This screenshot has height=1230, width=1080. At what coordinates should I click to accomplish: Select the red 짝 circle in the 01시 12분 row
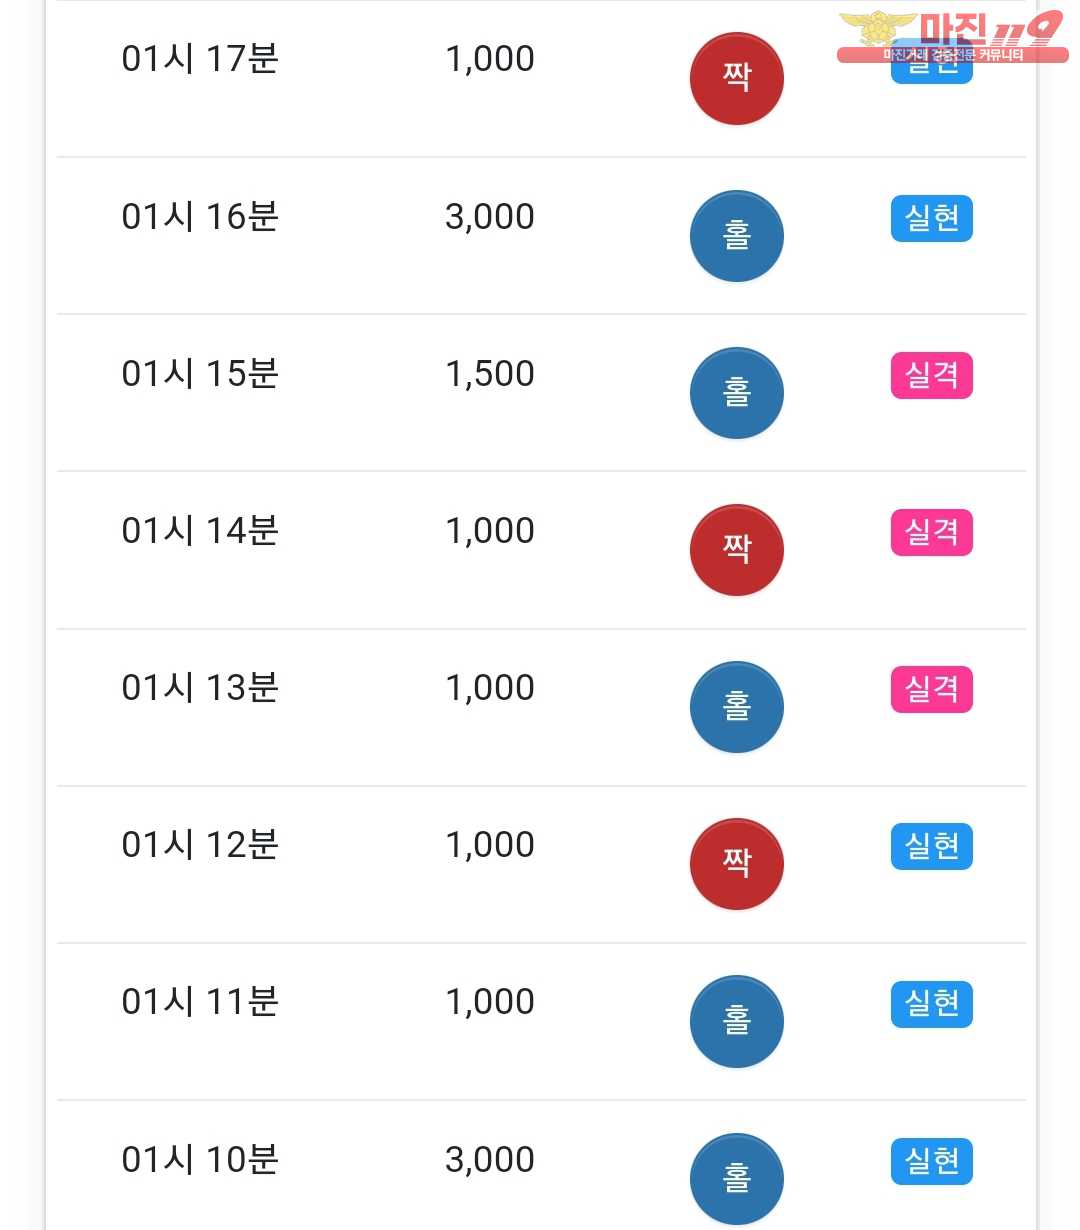[736, 864]
